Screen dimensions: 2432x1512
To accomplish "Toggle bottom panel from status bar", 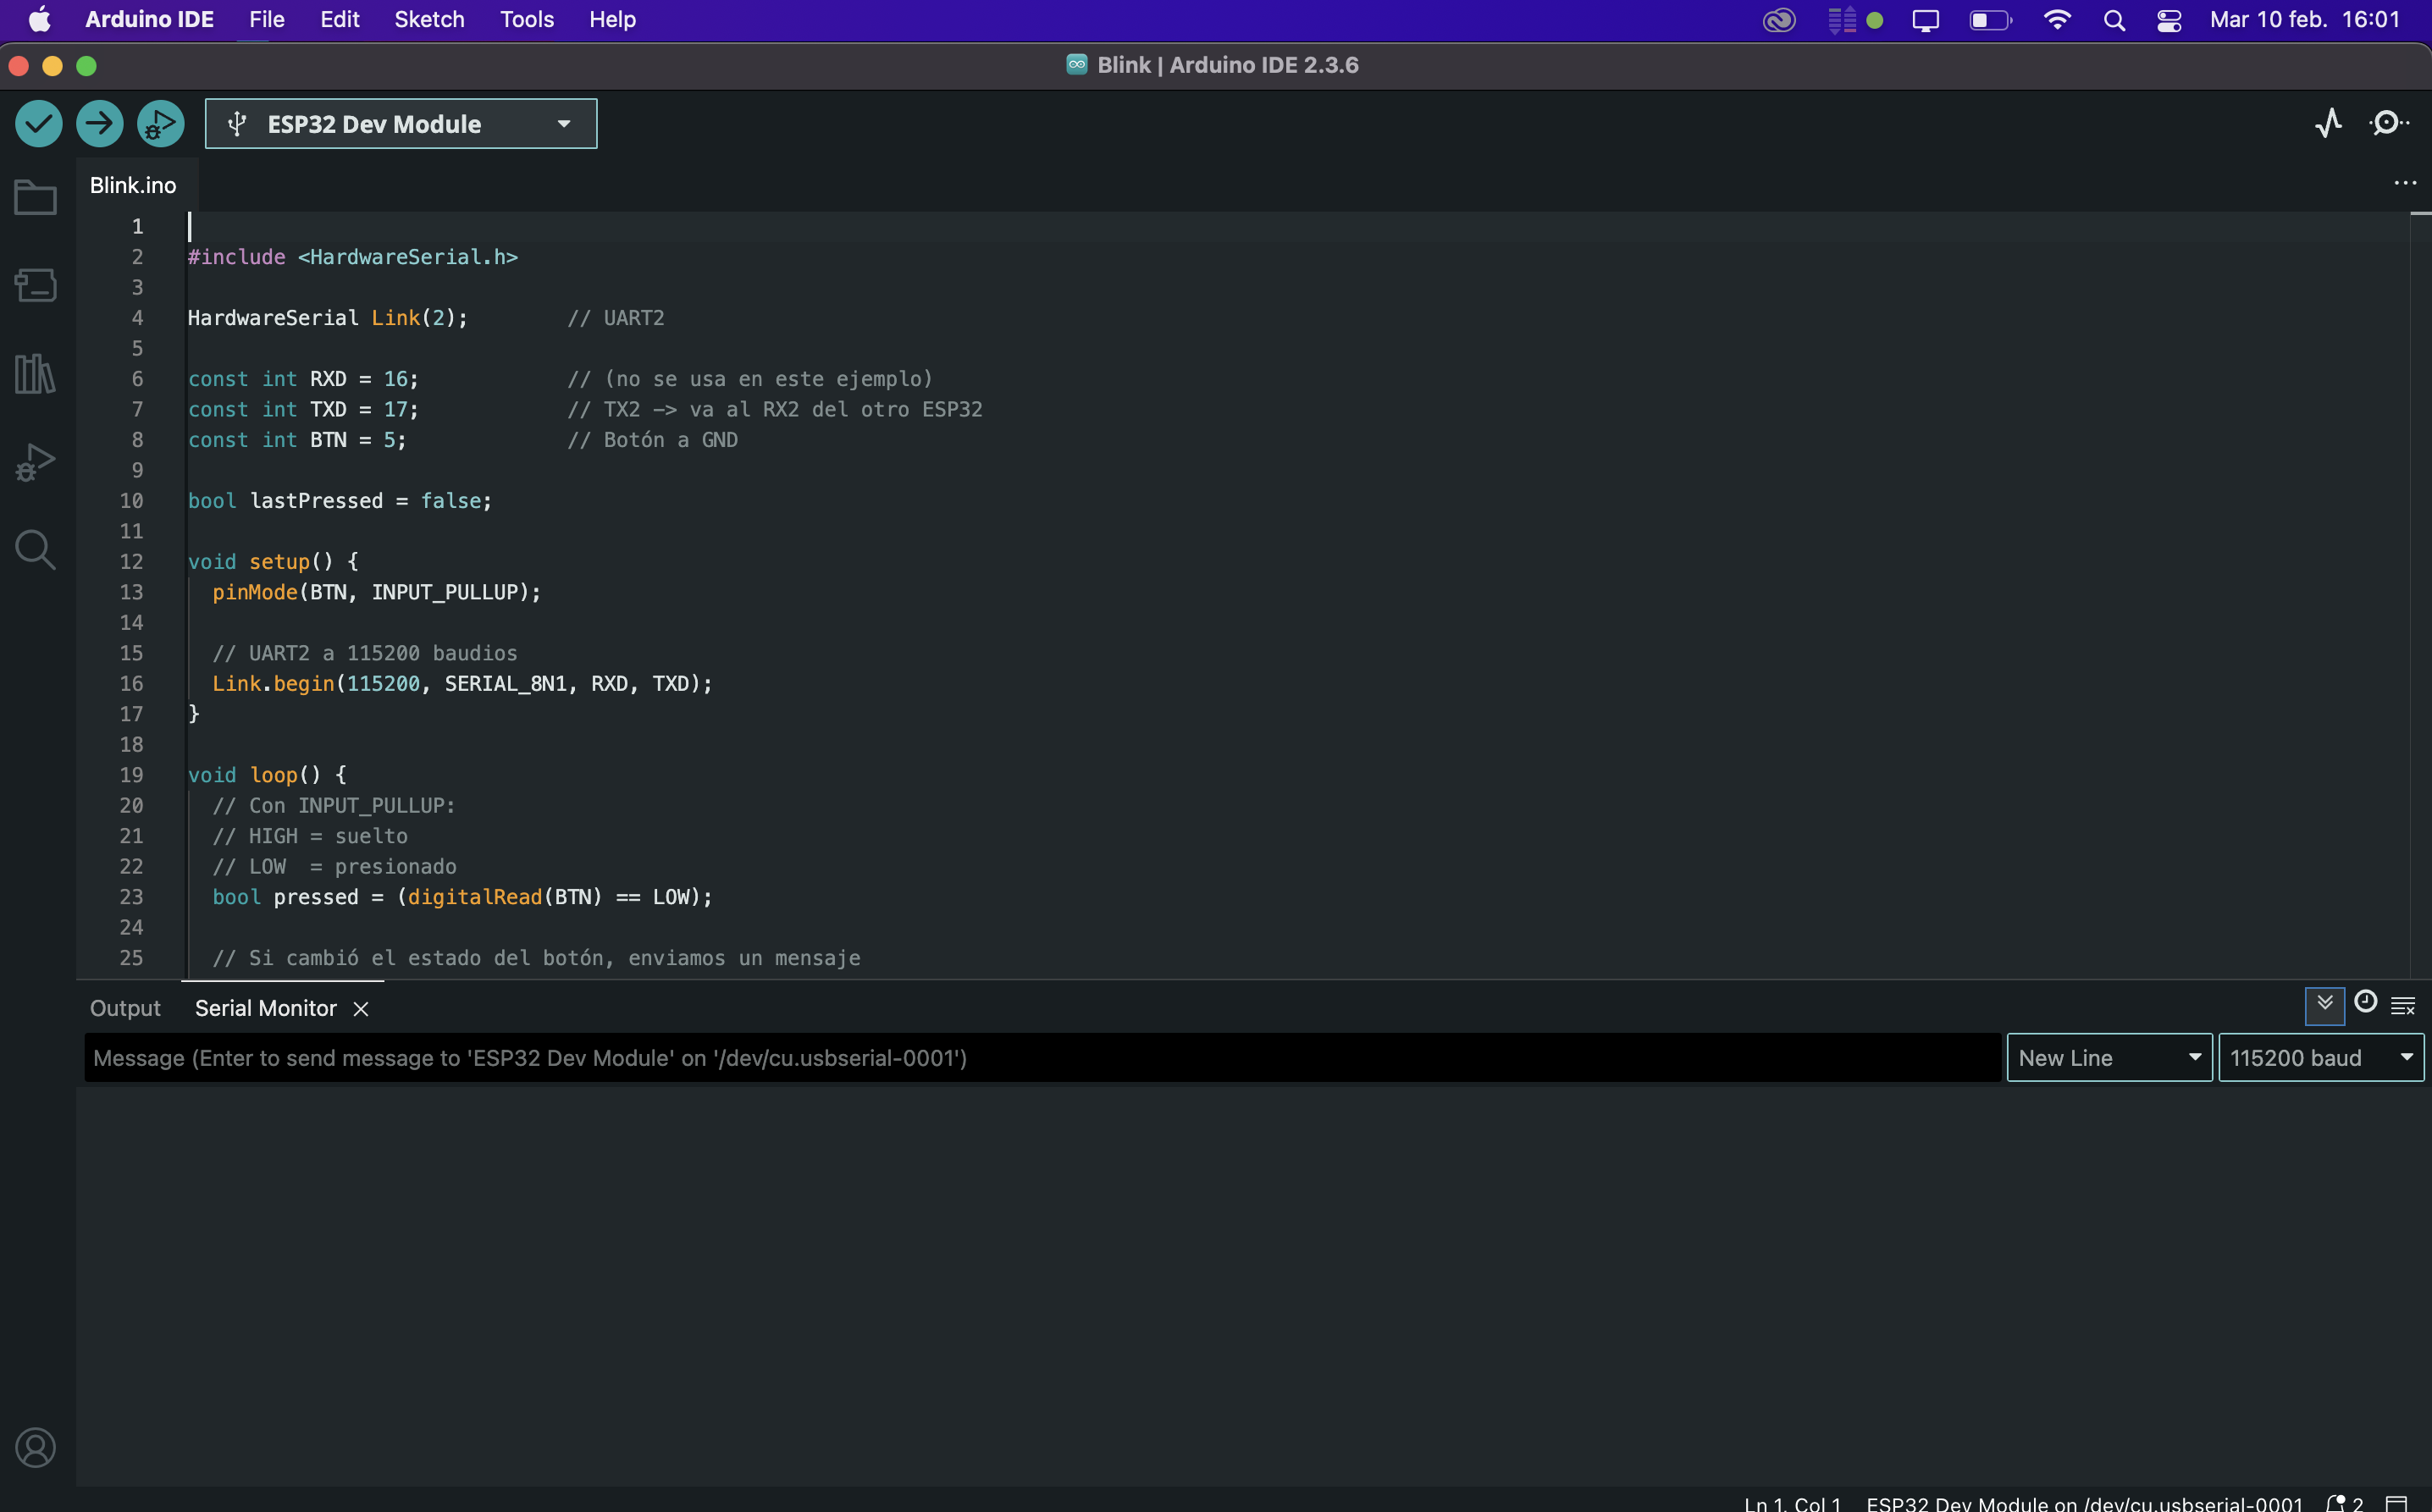I will tap(2396, 1502).
